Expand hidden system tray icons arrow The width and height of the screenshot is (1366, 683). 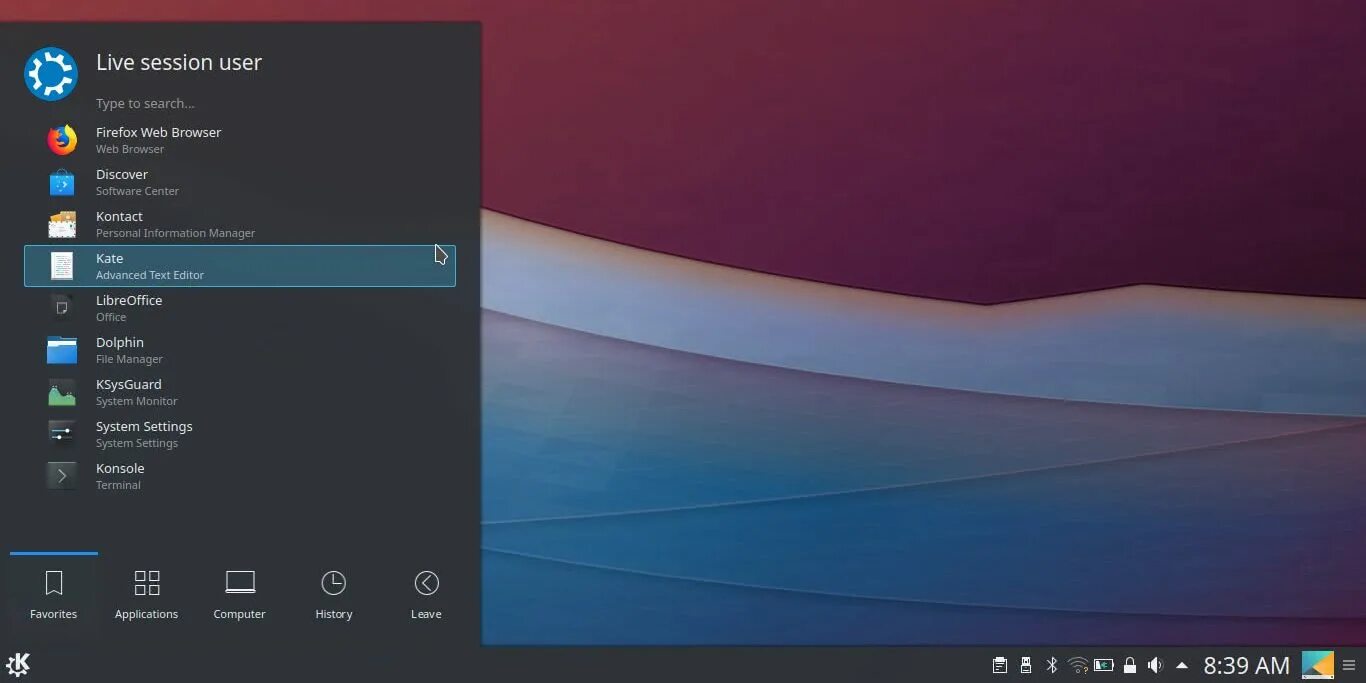(x=1182, y=665)
